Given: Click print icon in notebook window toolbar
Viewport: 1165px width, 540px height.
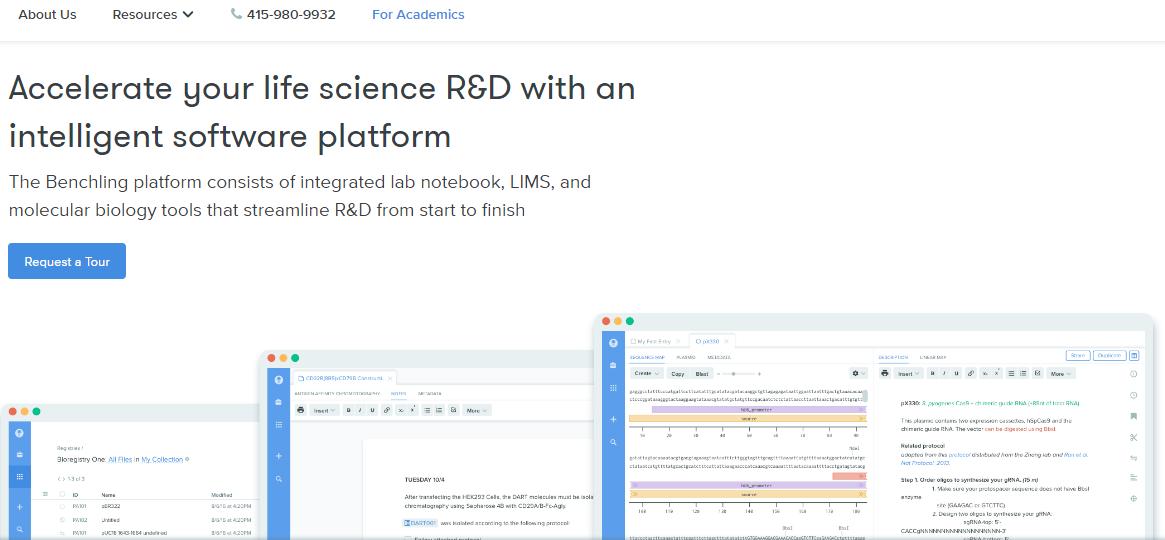Looking at the screenshot, I should click(x=300, y=410).
